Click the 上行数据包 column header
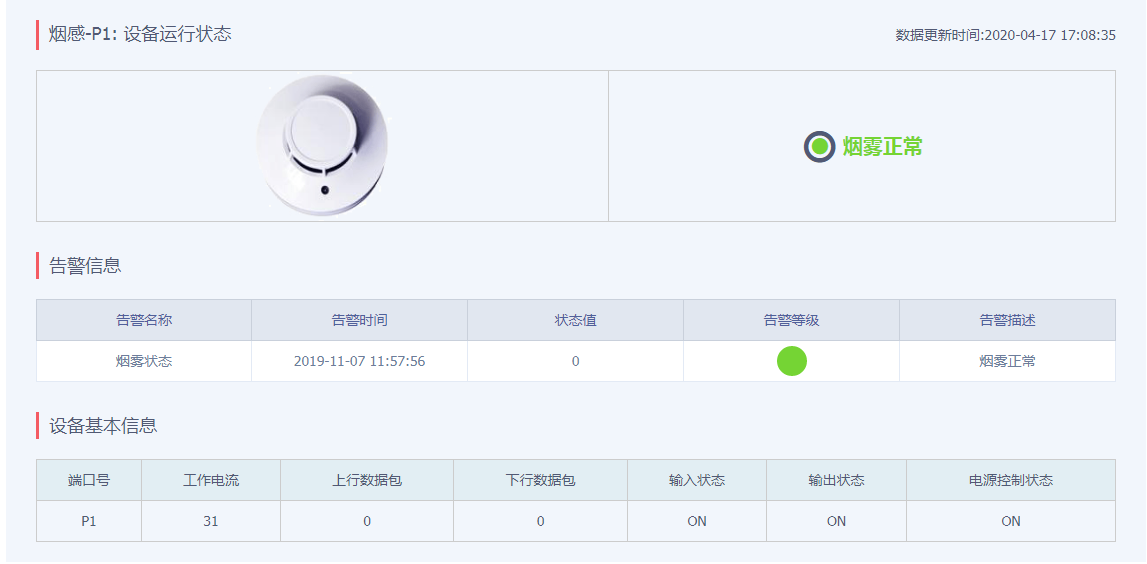The image size is (1147, 564). pyautogui.click(x=367, y=480)
